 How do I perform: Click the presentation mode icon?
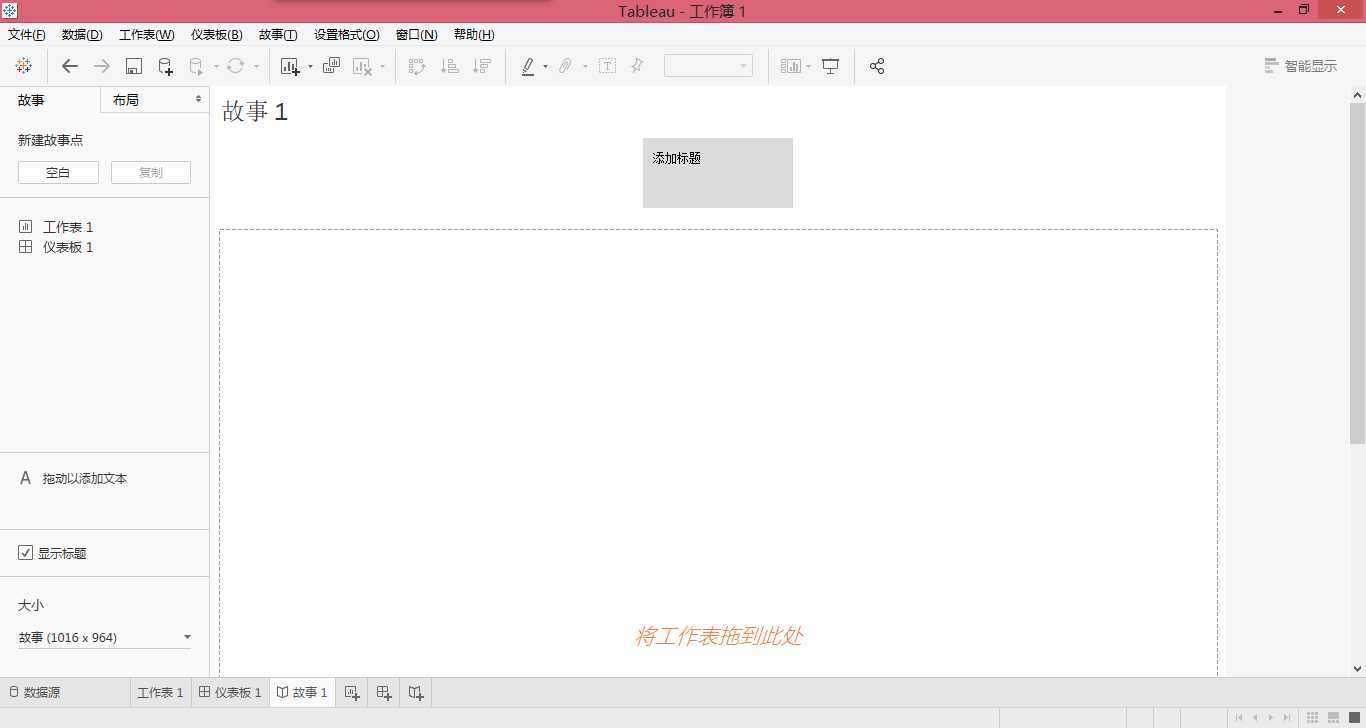(x=831, y=66)
